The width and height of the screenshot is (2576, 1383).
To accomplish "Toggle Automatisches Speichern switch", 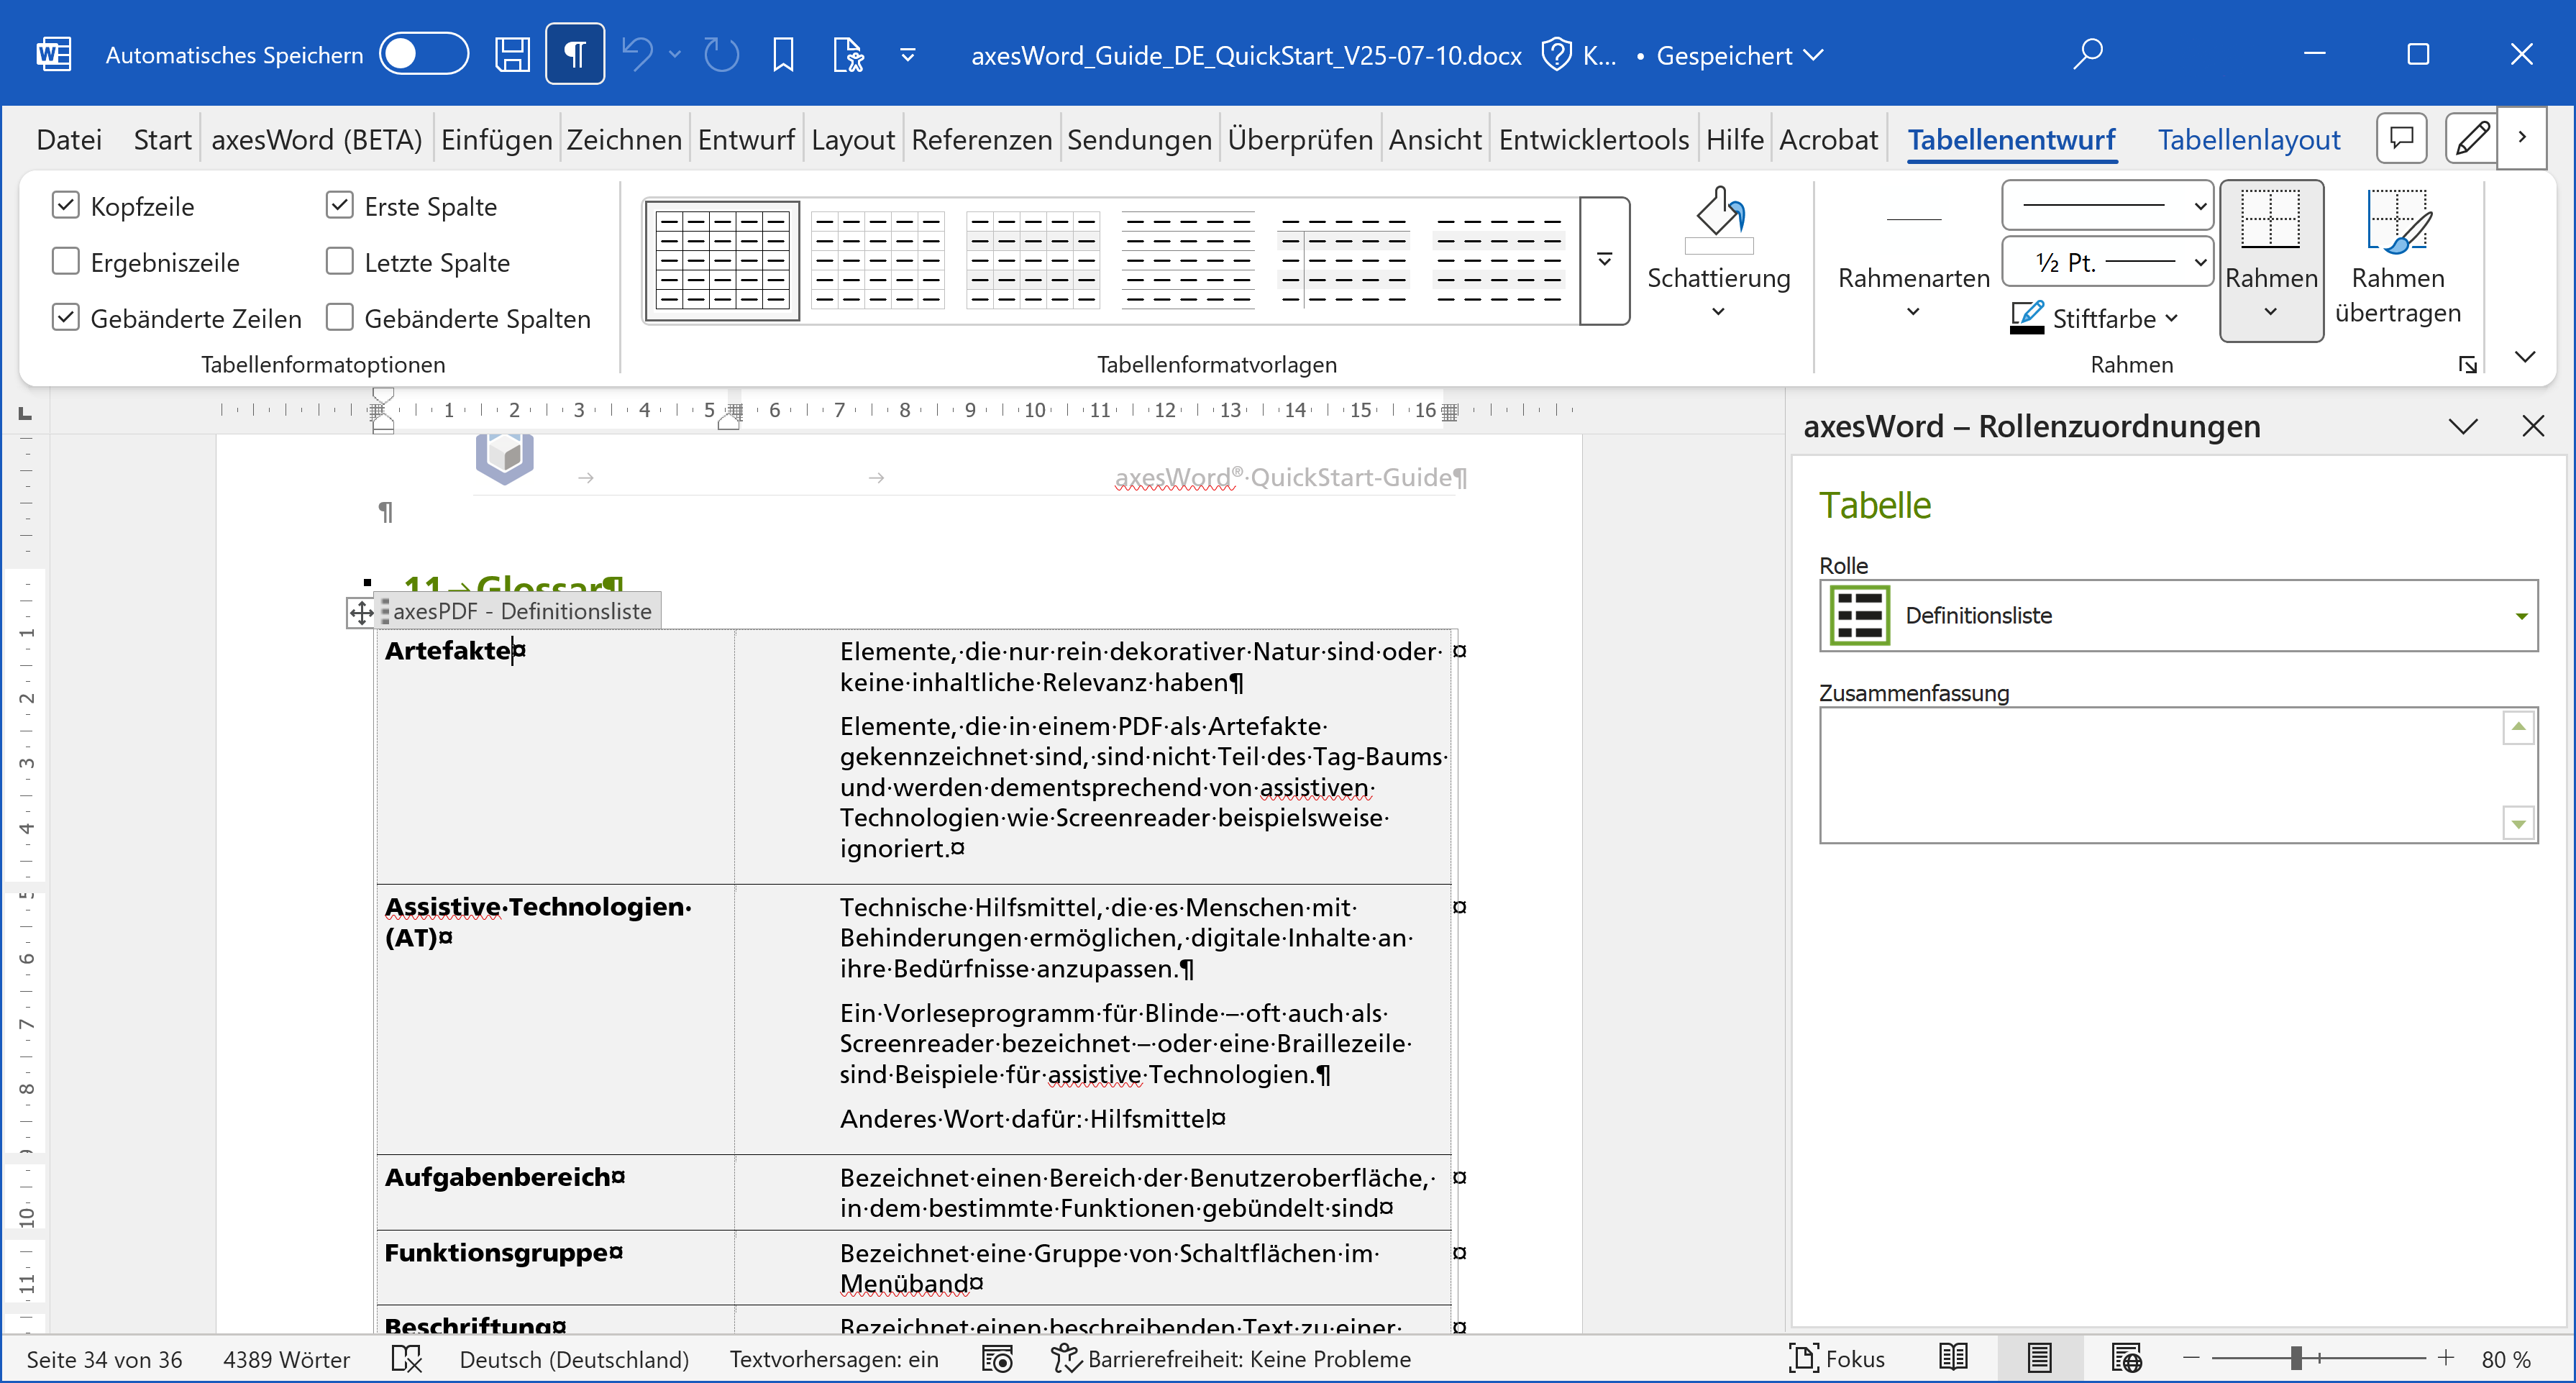I will [x=423, y=54].
